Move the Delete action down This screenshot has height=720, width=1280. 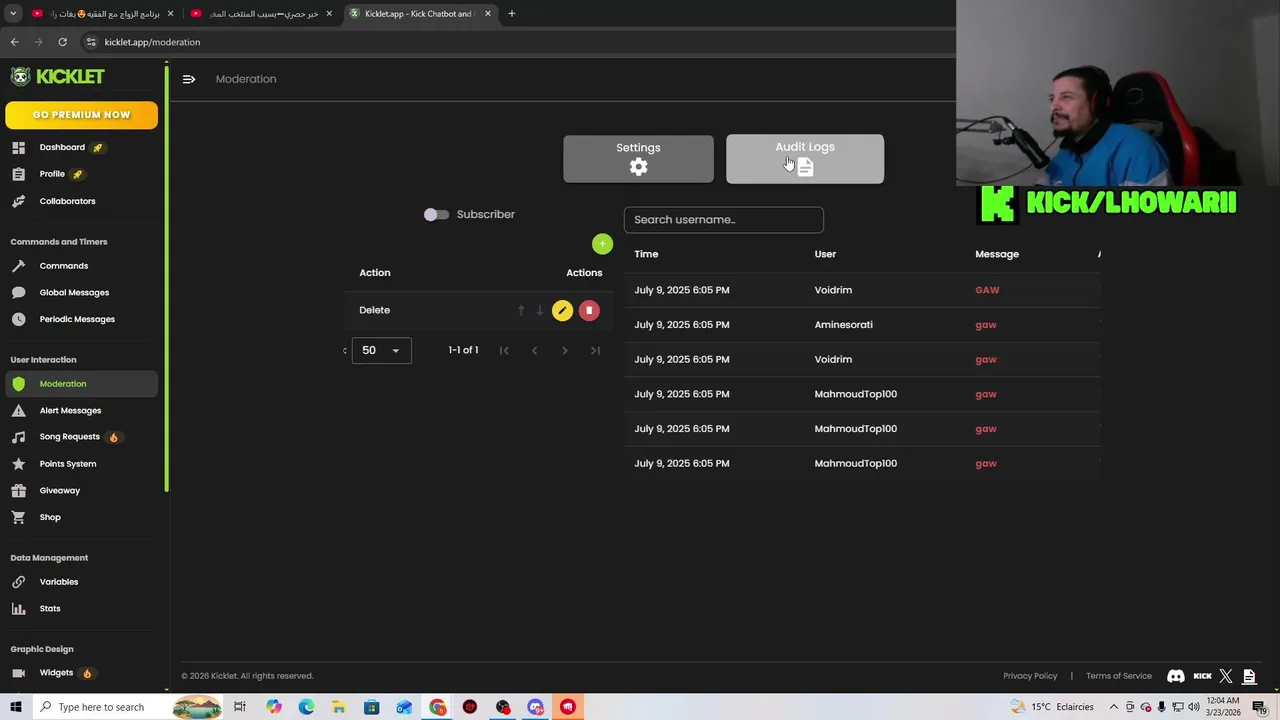tap(540, 311)
